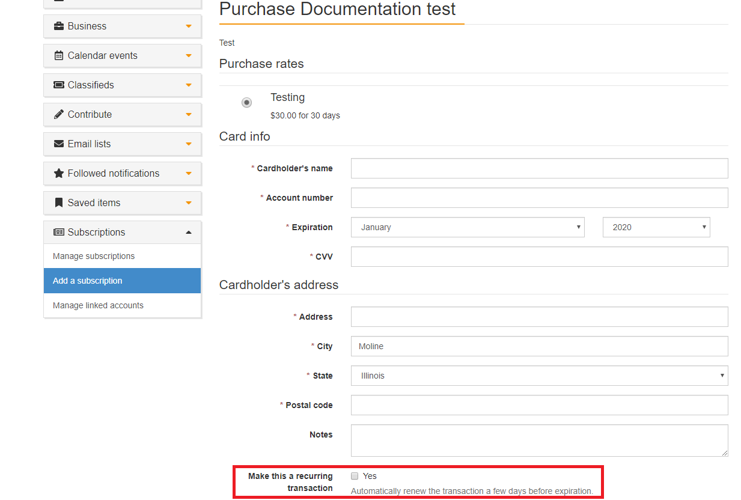Screen dimensions: 741x500
Task: Expand the Followed notifications section arrow
Action: (189, 173)
